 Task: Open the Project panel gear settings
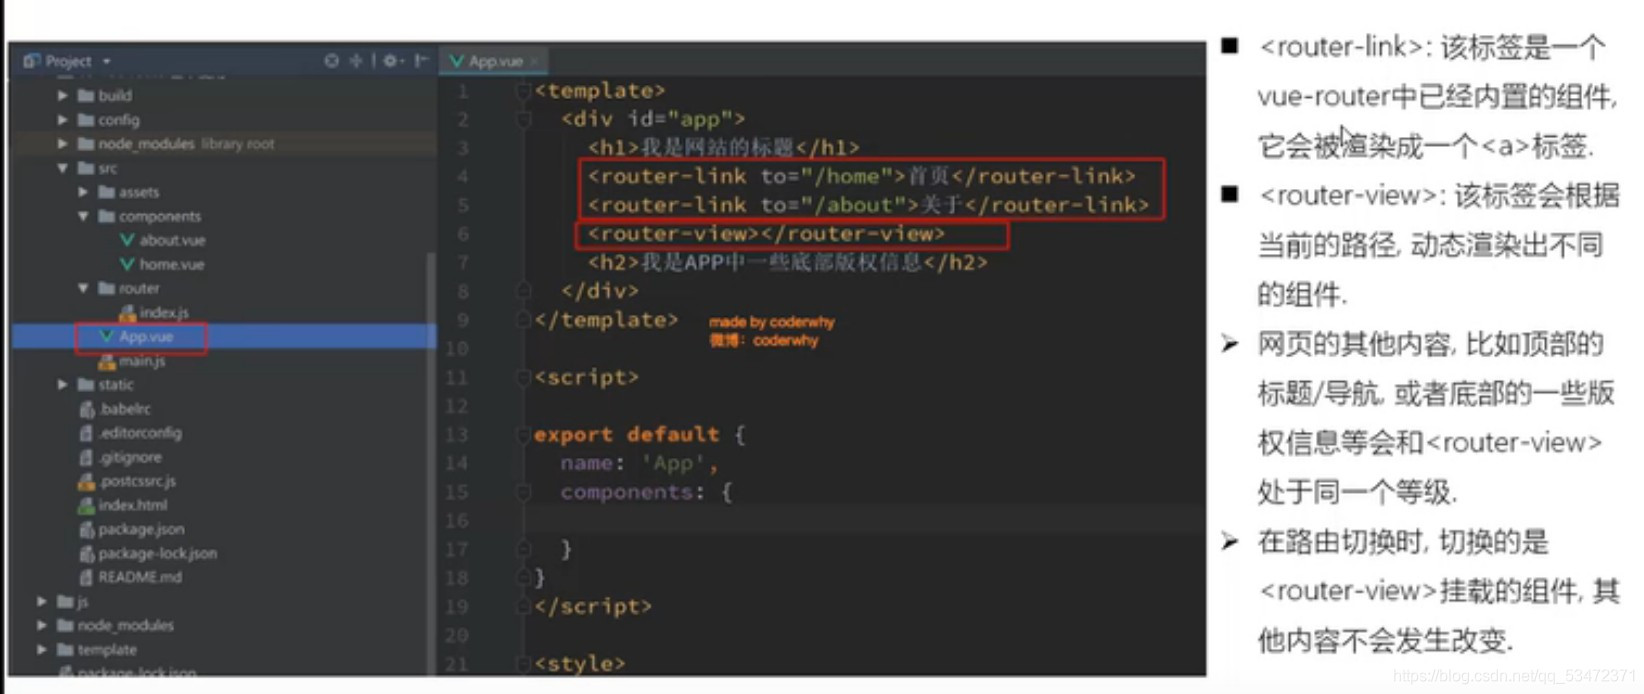pos(391,61)
